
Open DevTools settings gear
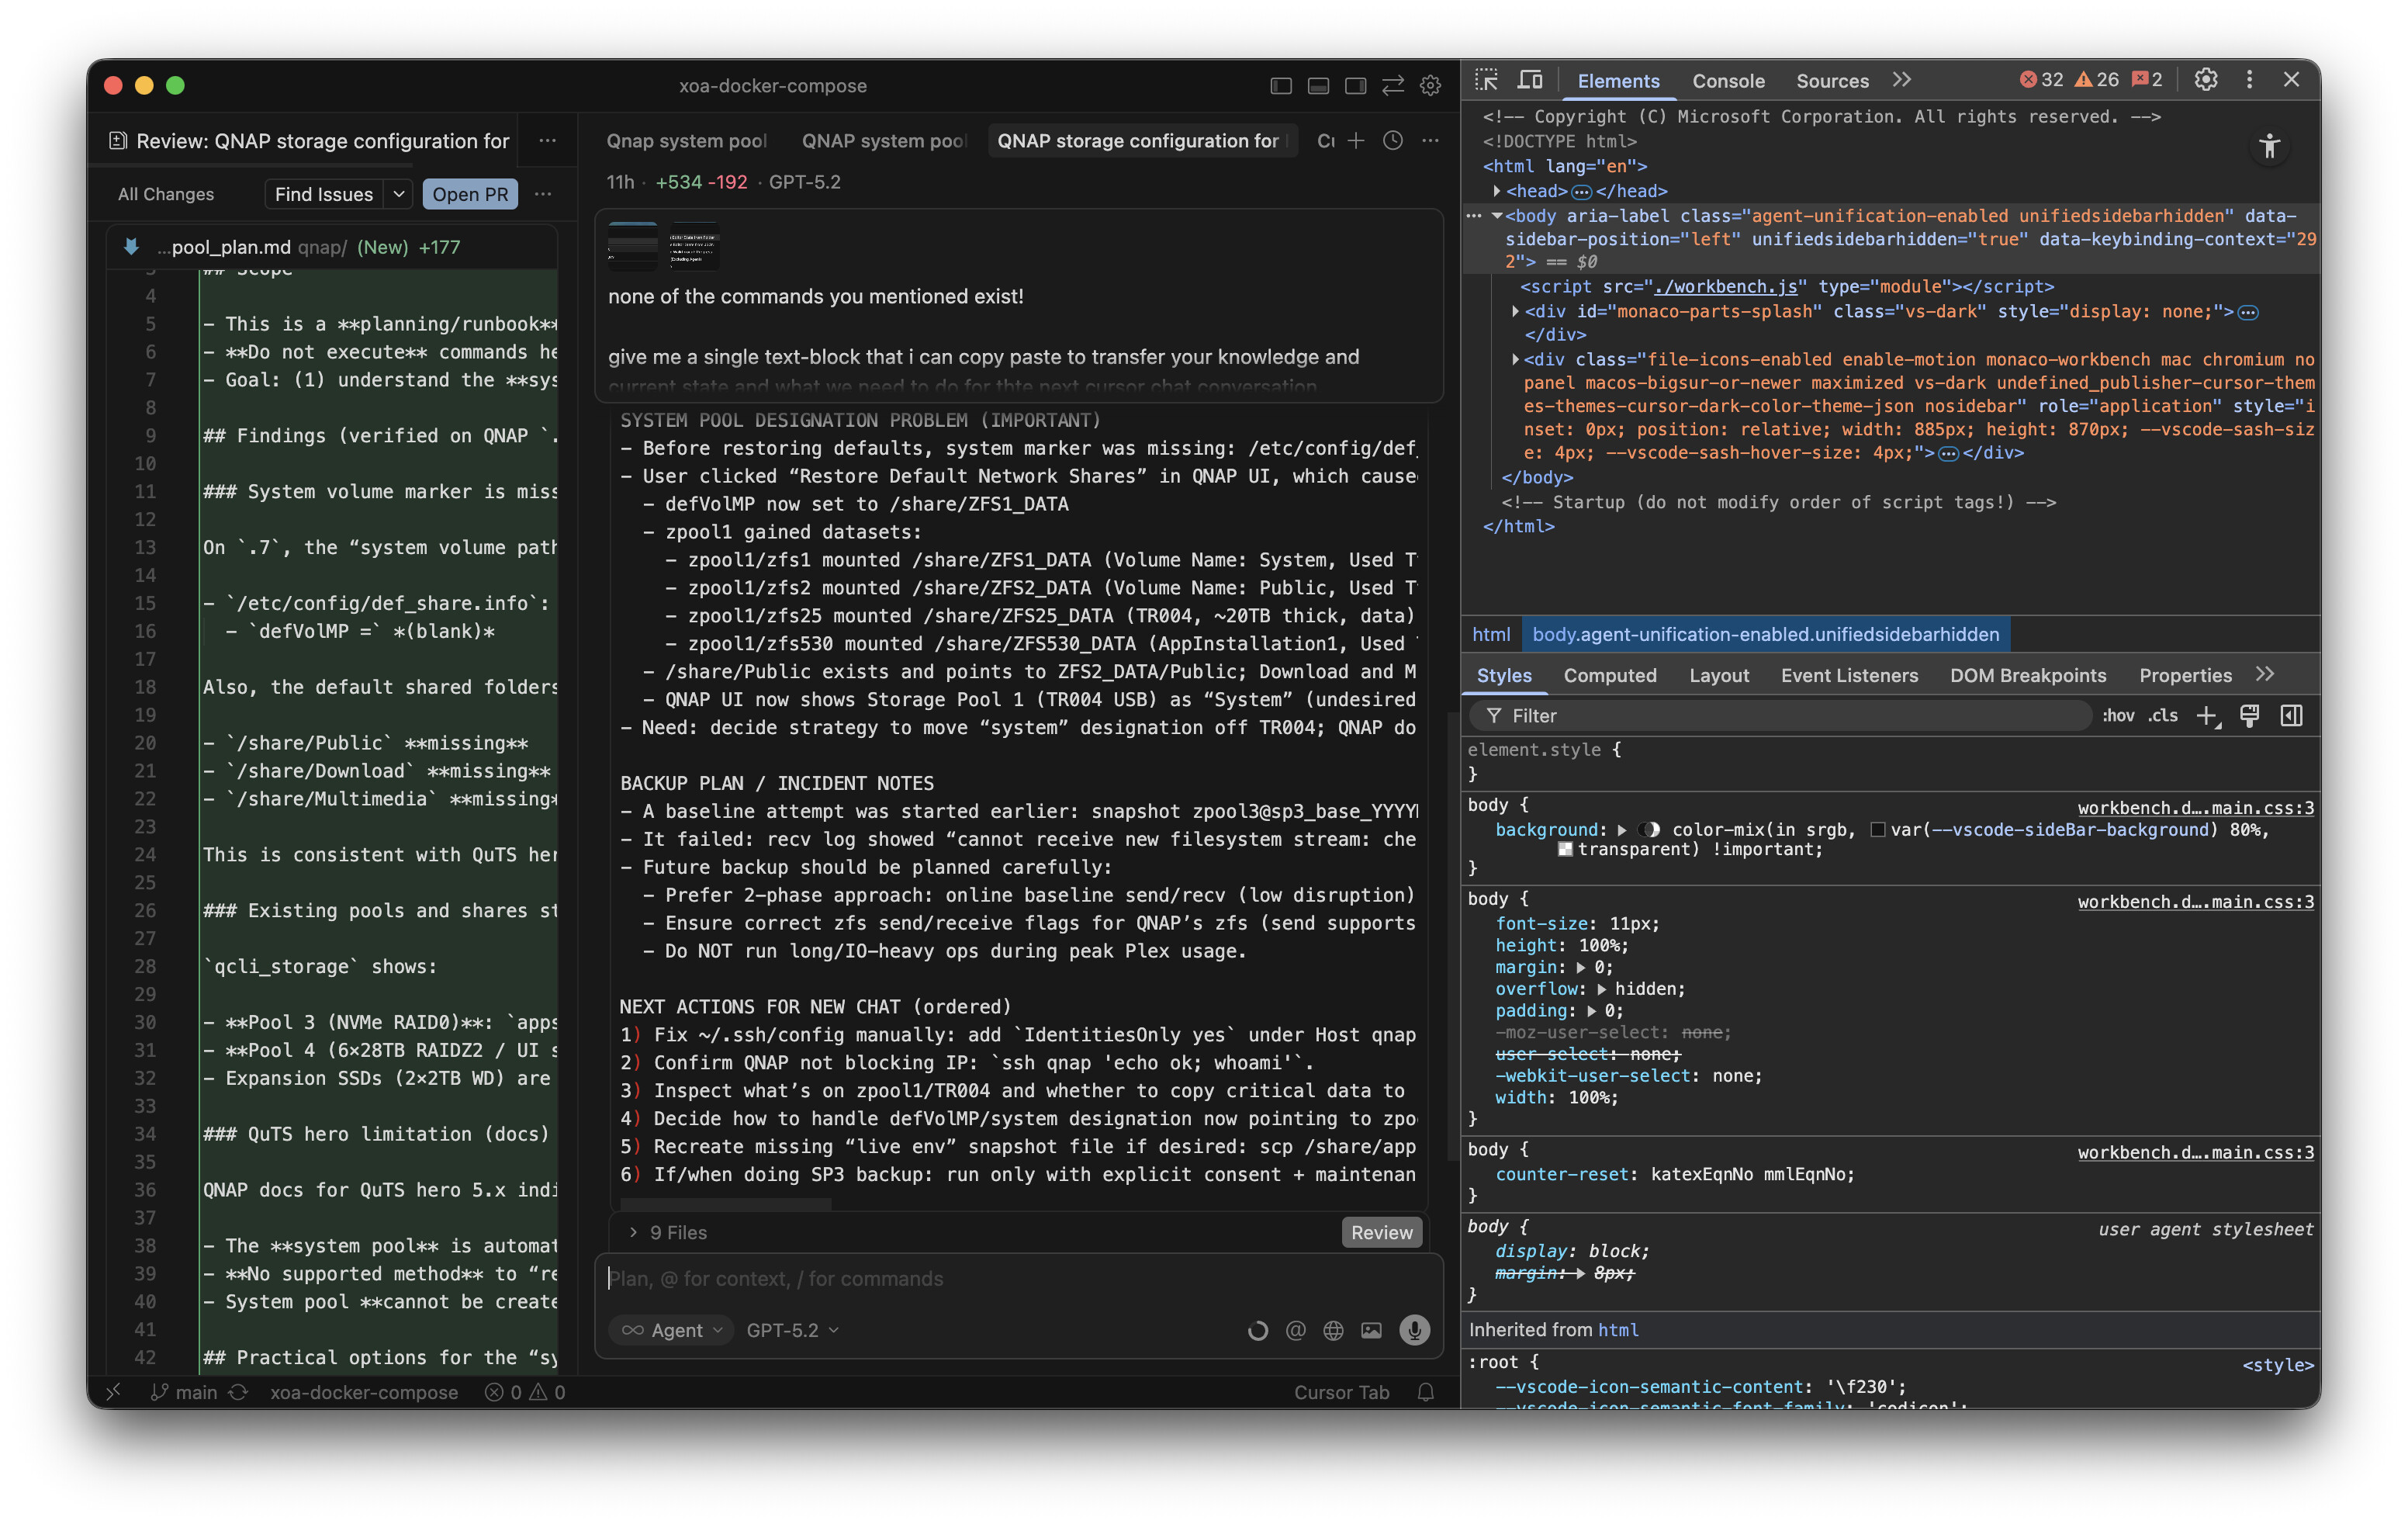pyautogui.click(x=2205, y=80)
